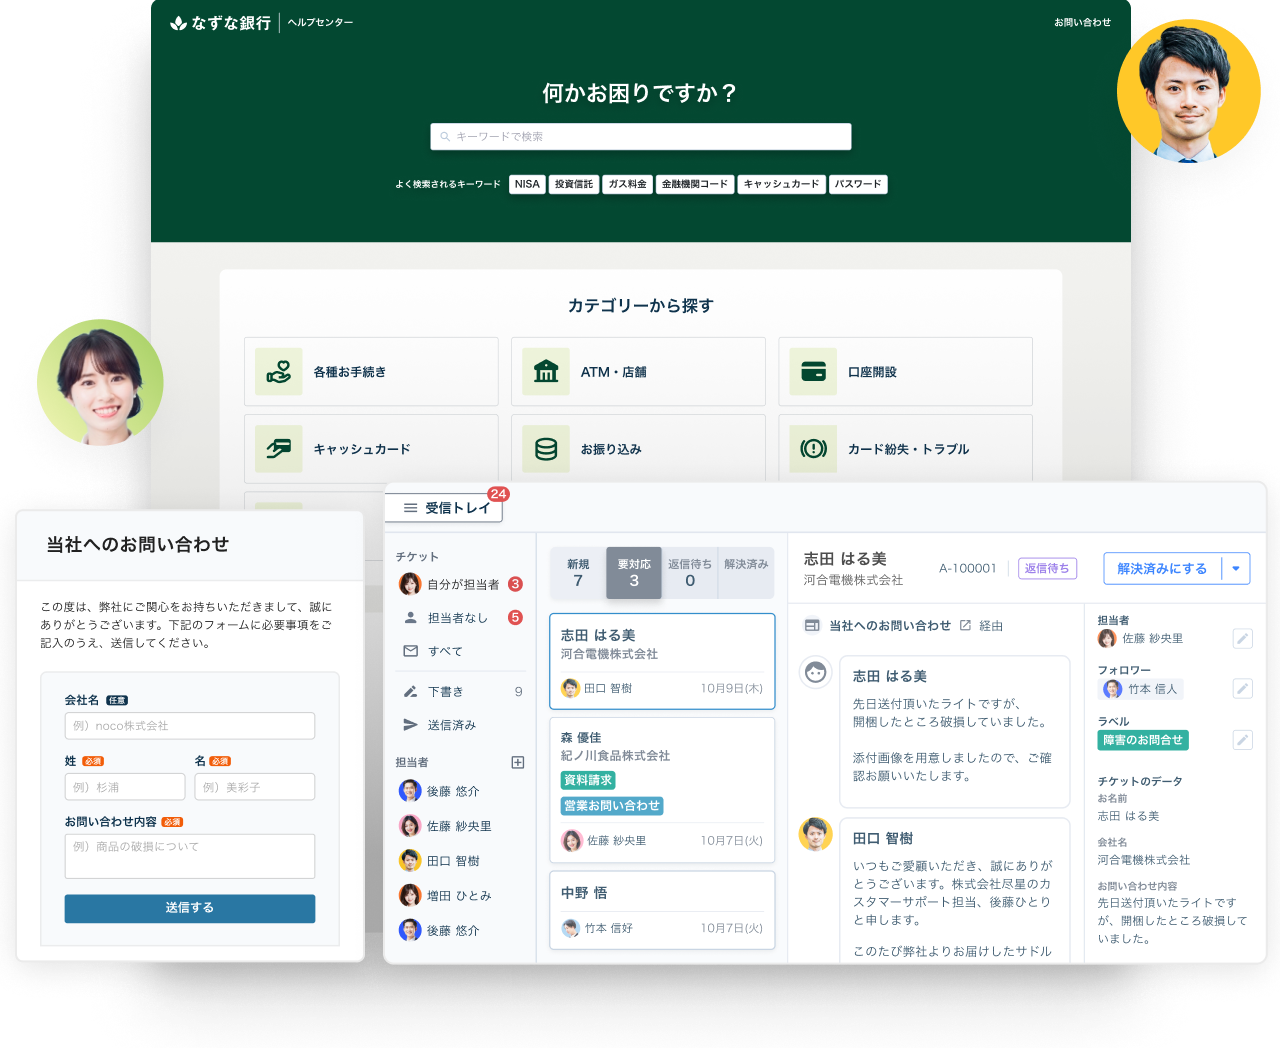Select assignee 田口 智樹 in sidebar

coord(440,860)
